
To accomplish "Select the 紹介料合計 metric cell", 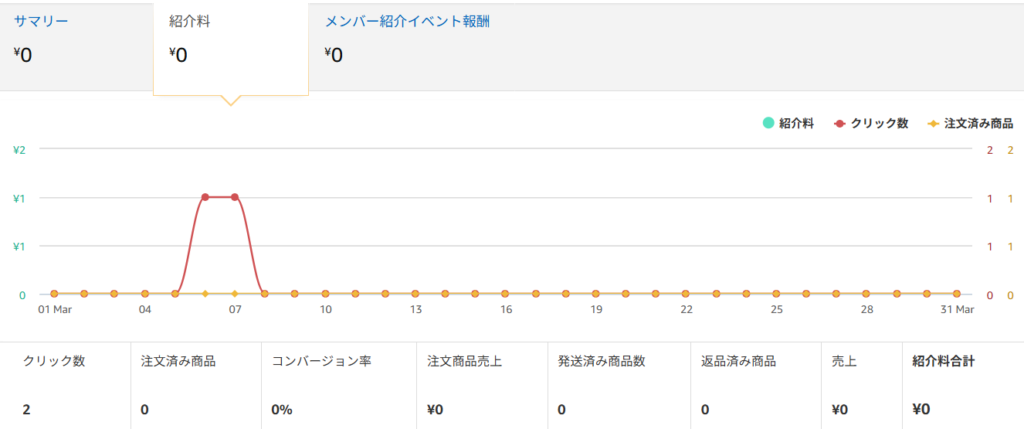I will pyautogui.click(x=960, y=385).
